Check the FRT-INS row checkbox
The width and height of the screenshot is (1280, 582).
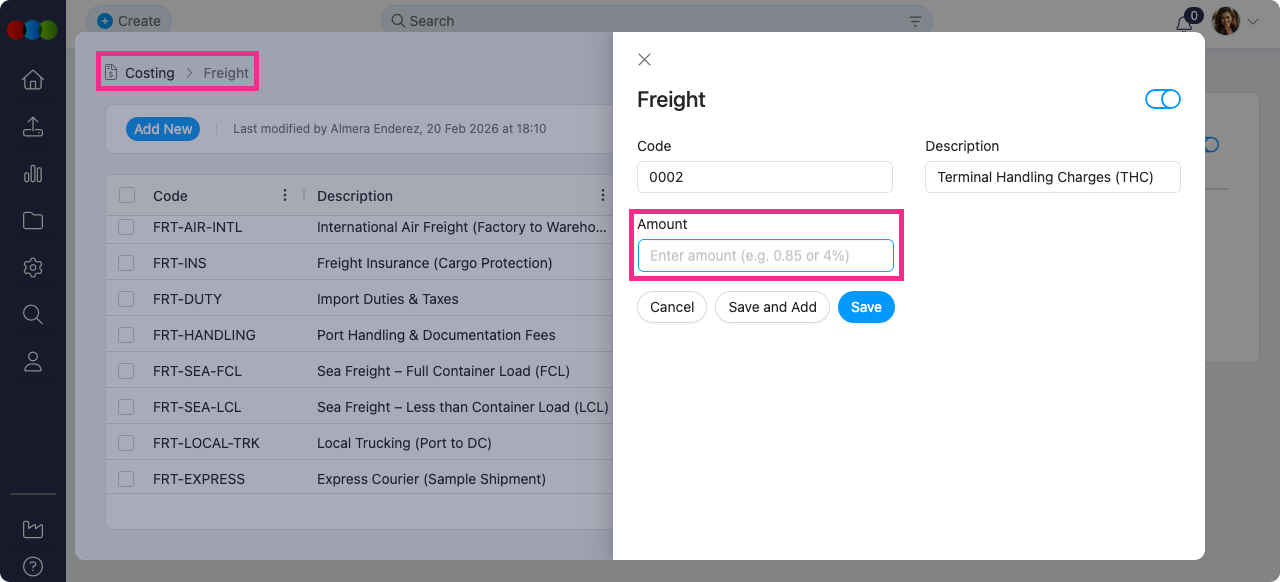coord(126,263)
